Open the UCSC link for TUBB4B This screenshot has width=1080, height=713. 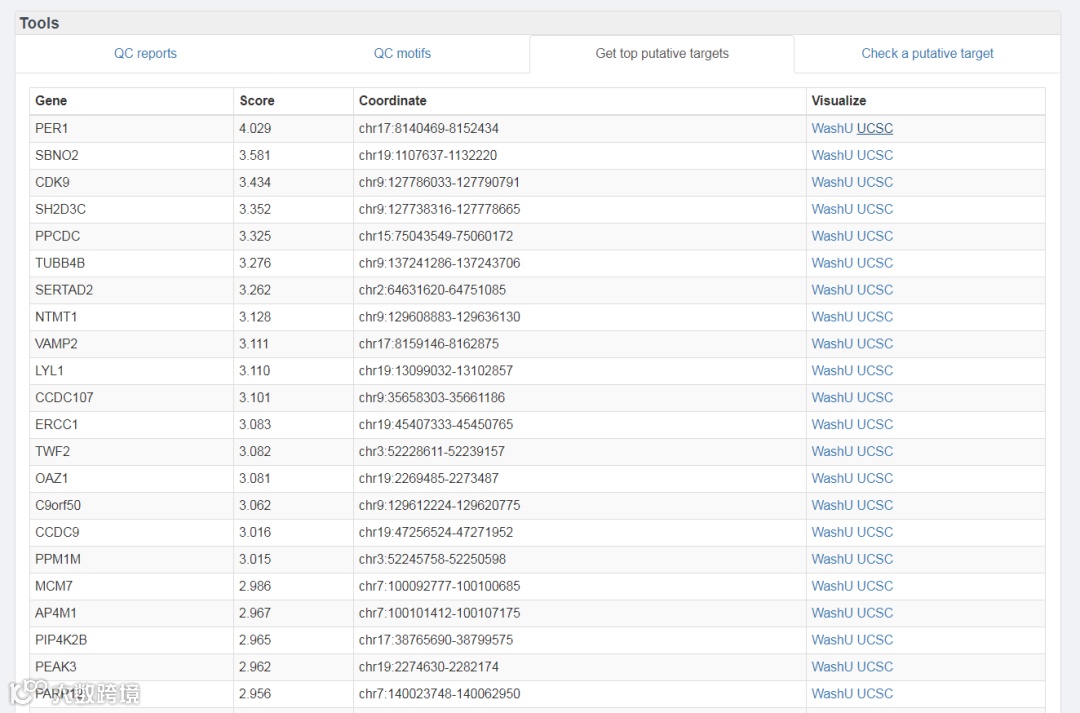click(x=875, y=262)
